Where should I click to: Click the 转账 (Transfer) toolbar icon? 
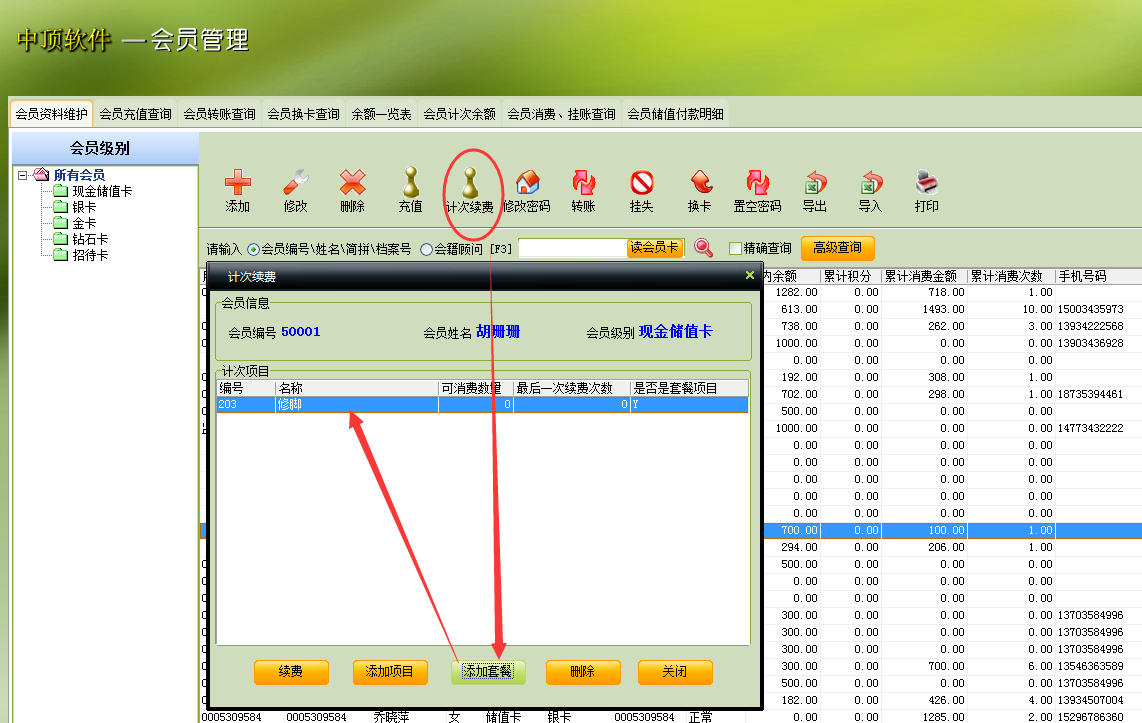tap(583, 190)
